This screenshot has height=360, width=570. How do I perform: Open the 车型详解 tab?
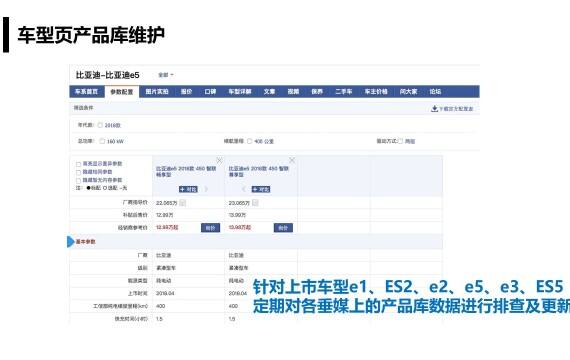(x=240, y=92)
